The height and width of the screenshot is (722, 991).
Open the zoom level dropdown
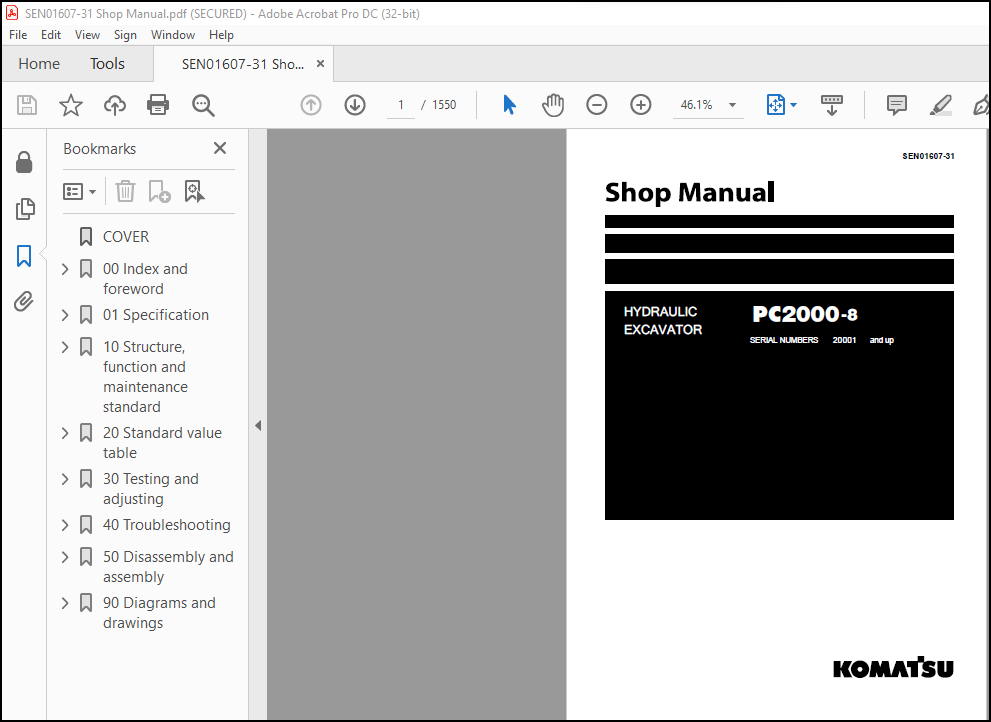click(733, 105)
